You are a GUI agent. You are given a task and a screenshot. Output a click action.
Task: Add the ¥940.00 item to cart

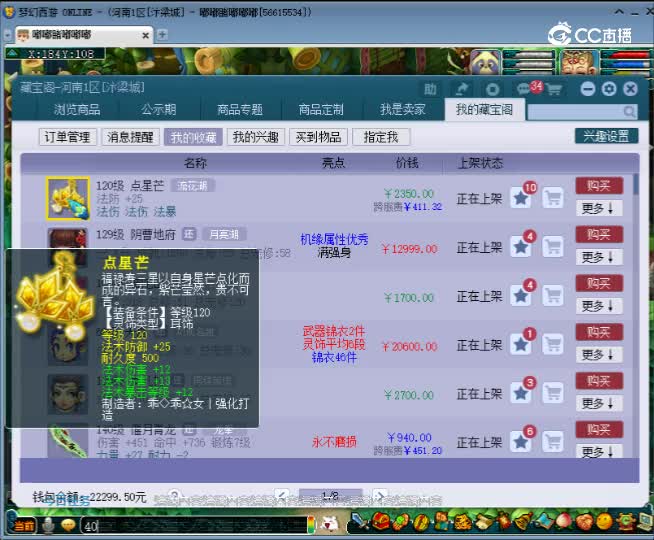pyautogui.click(x=553, y=442)
